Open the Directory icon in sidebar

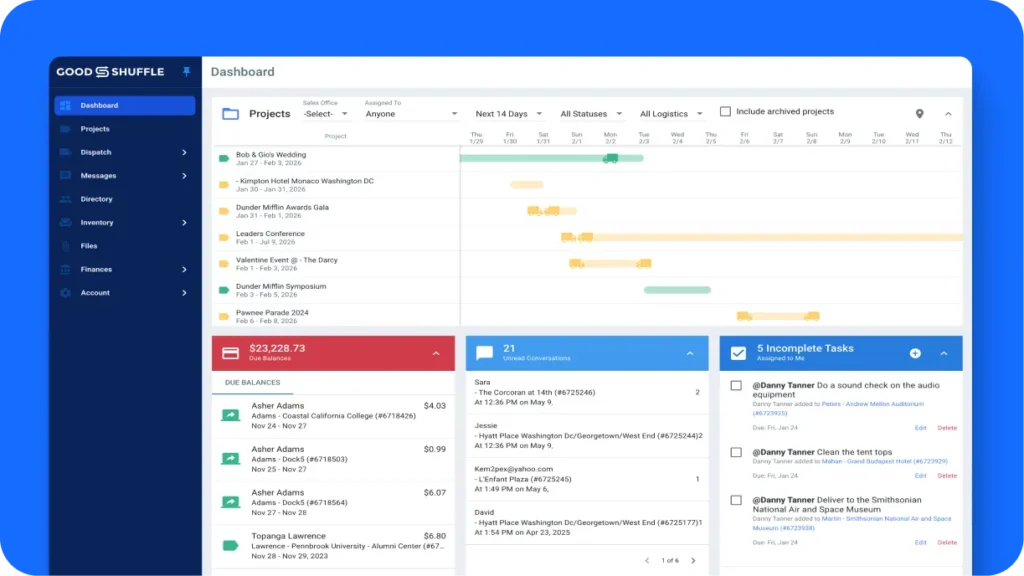(65, 199)
